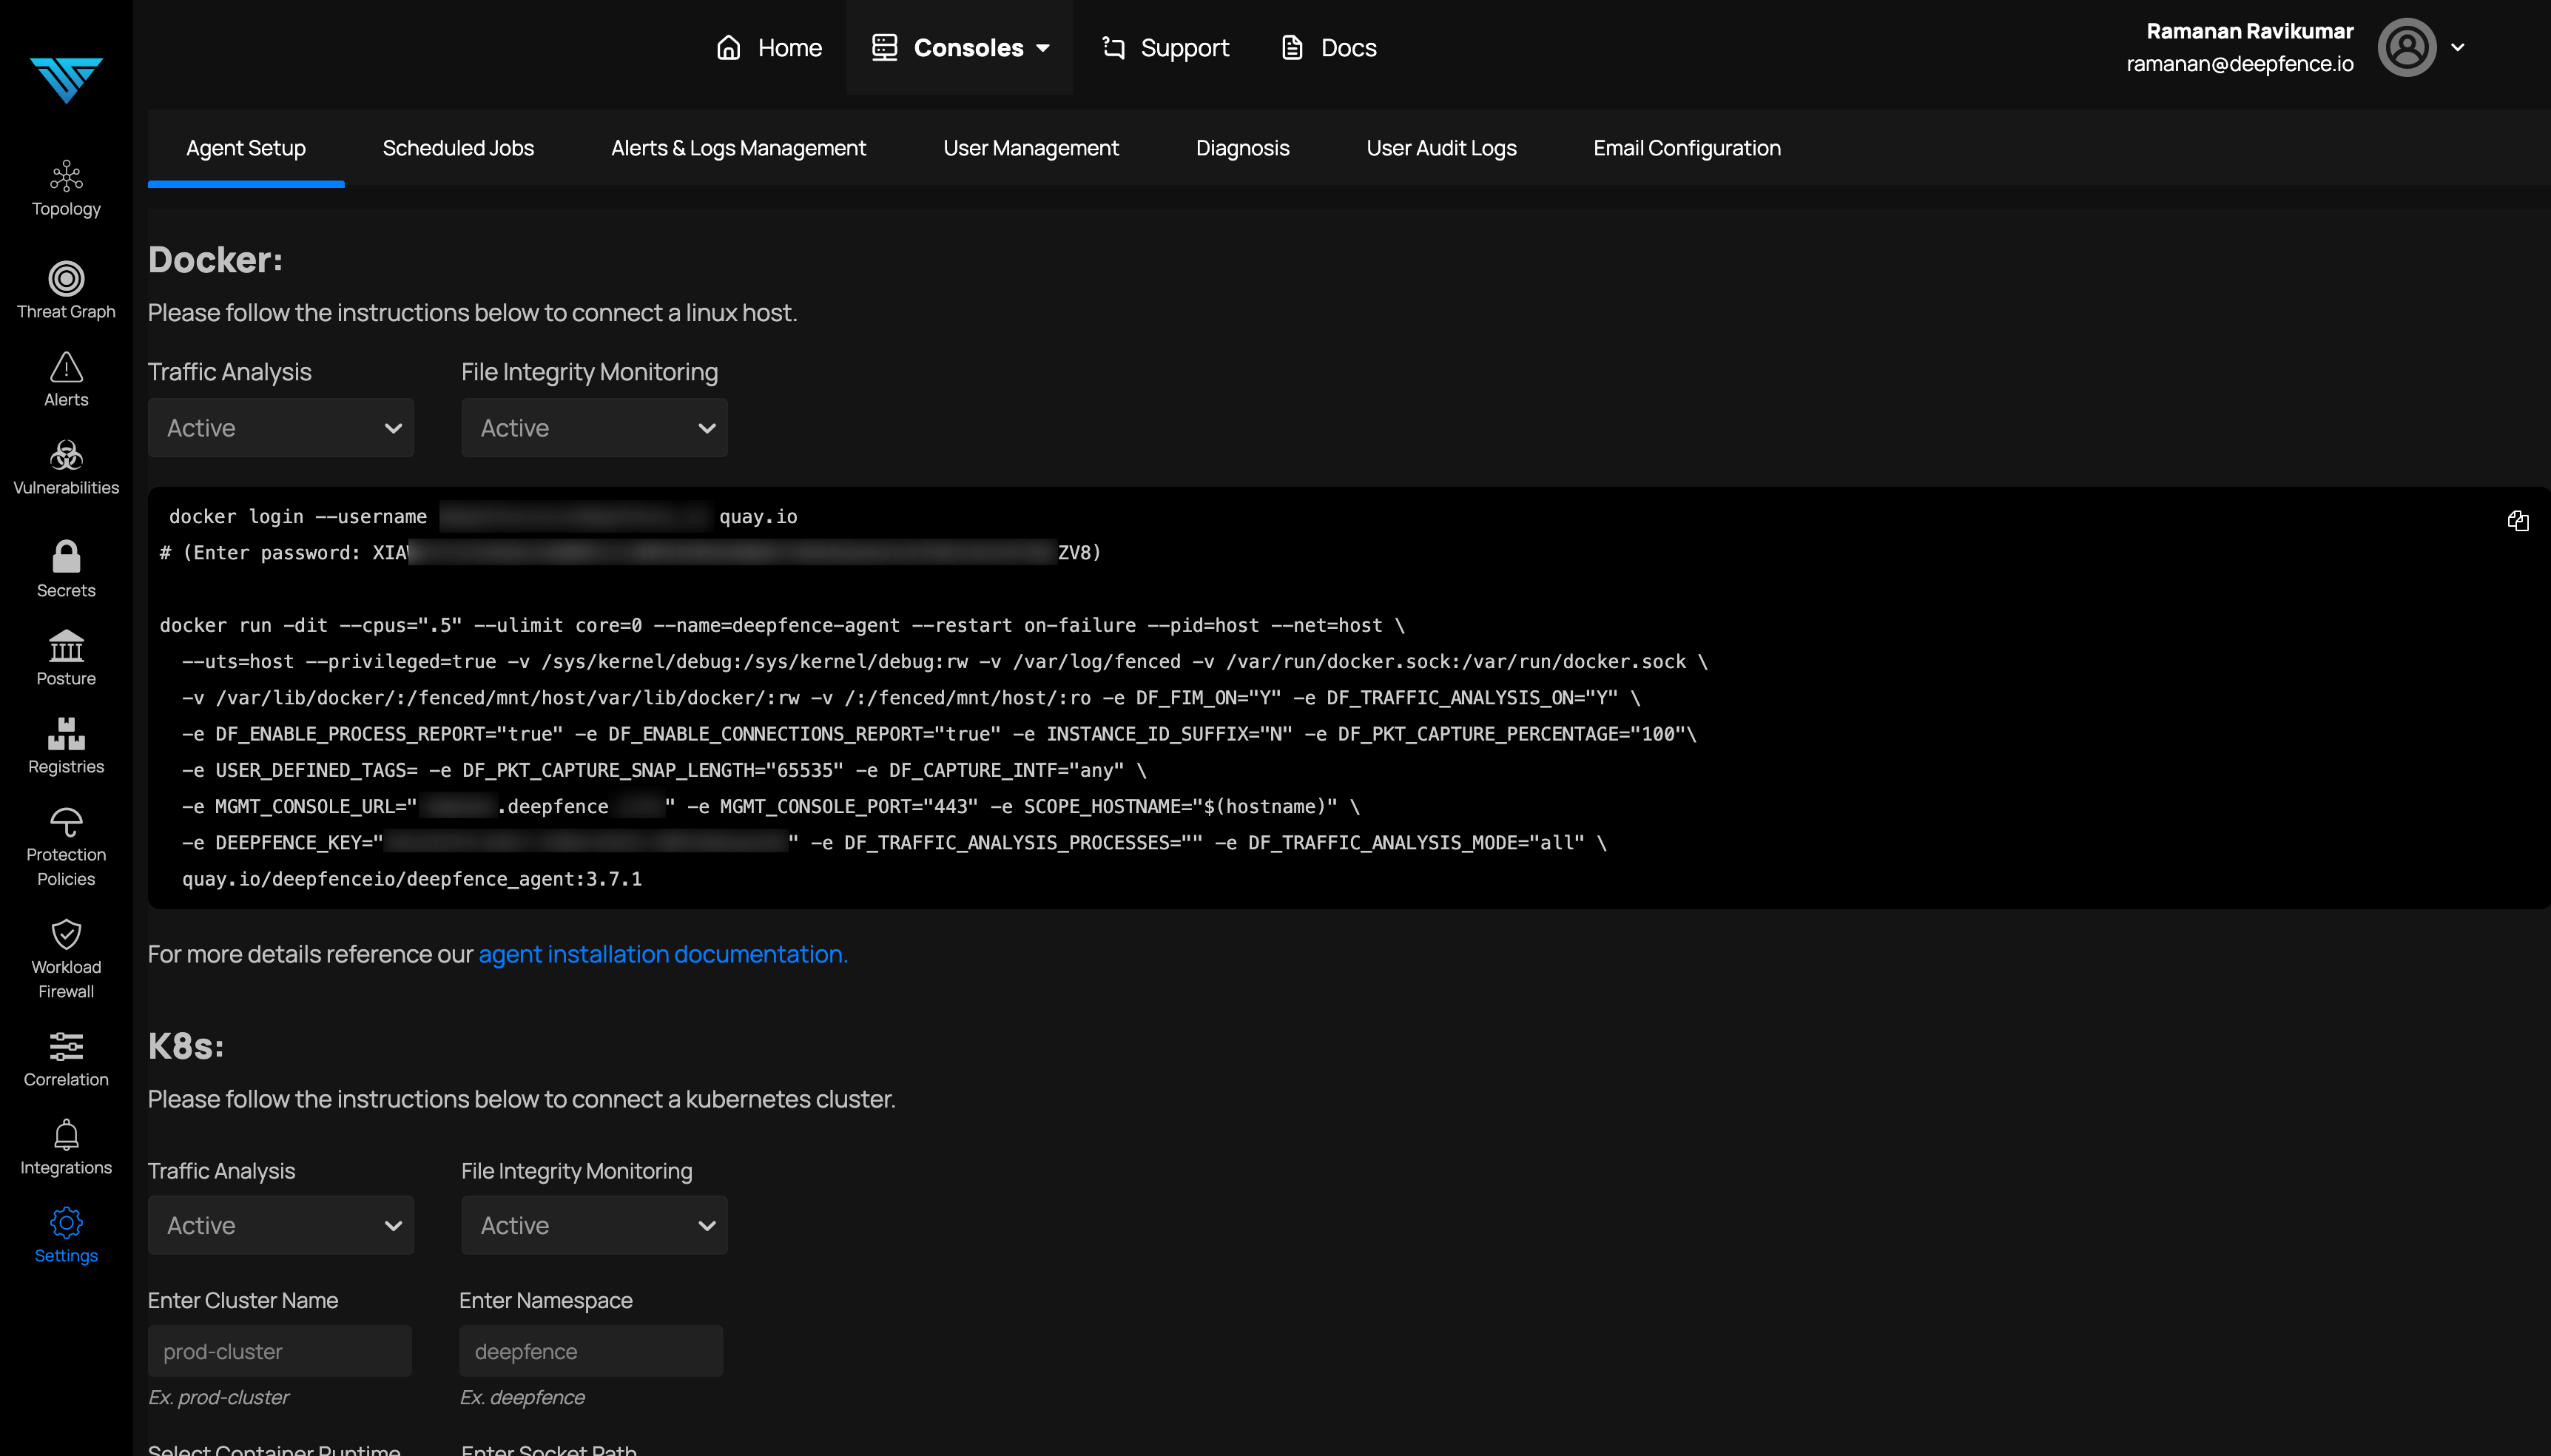This screenshot has width=2551, height=1456.
Task: Click the Ramanan Ravikumar user name
Action: click(x=2250, y=31)
